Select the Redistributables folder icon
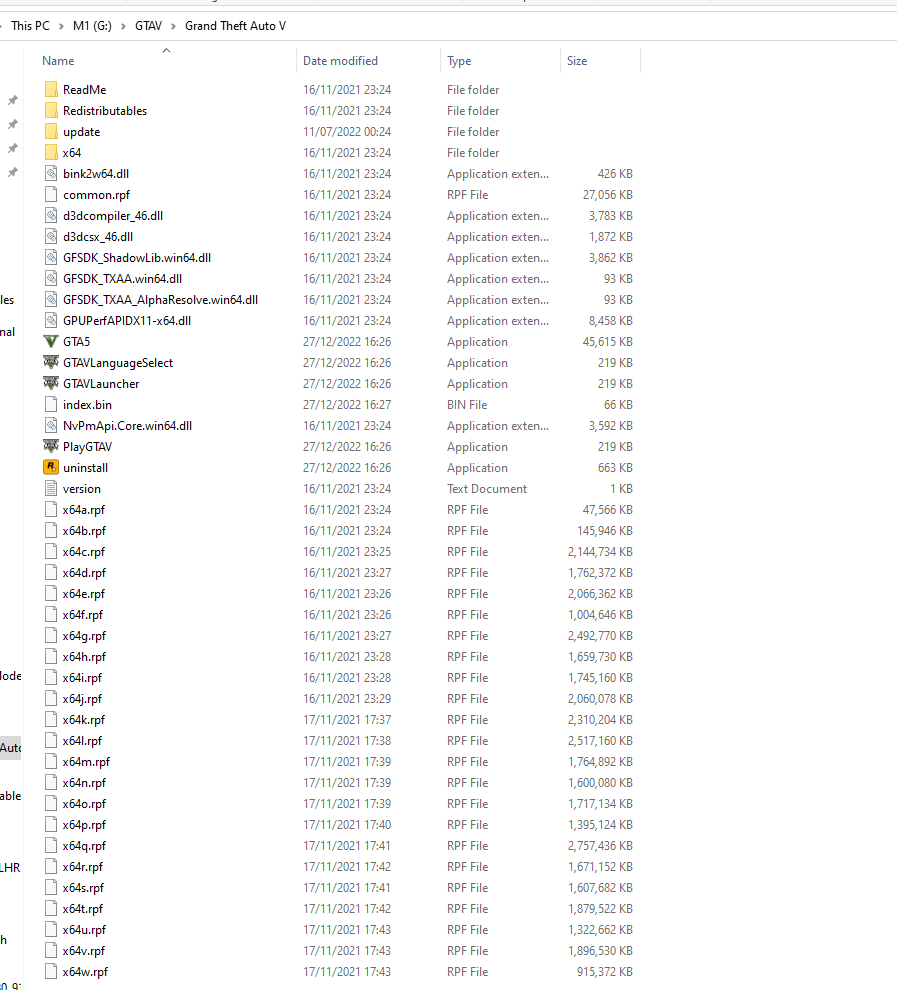The image size is (897, 990). click(51, 110)
